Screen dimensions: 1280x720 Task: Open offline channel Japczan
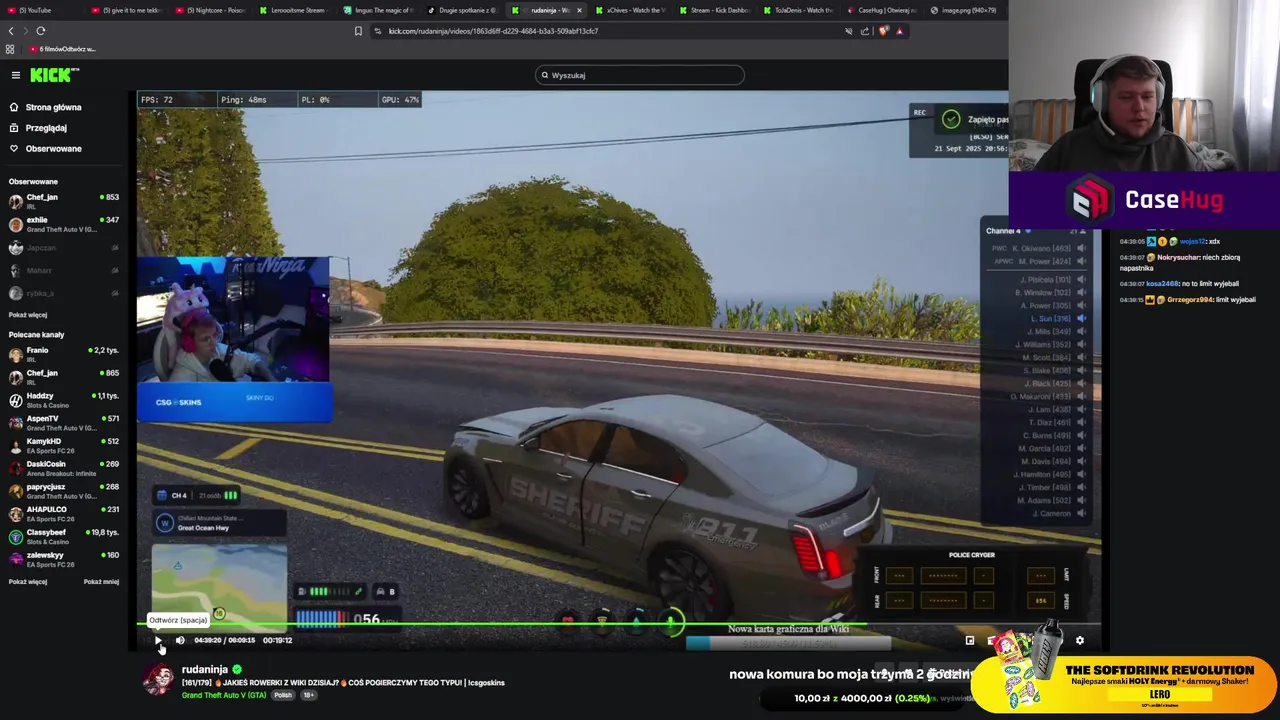point(64,247)
